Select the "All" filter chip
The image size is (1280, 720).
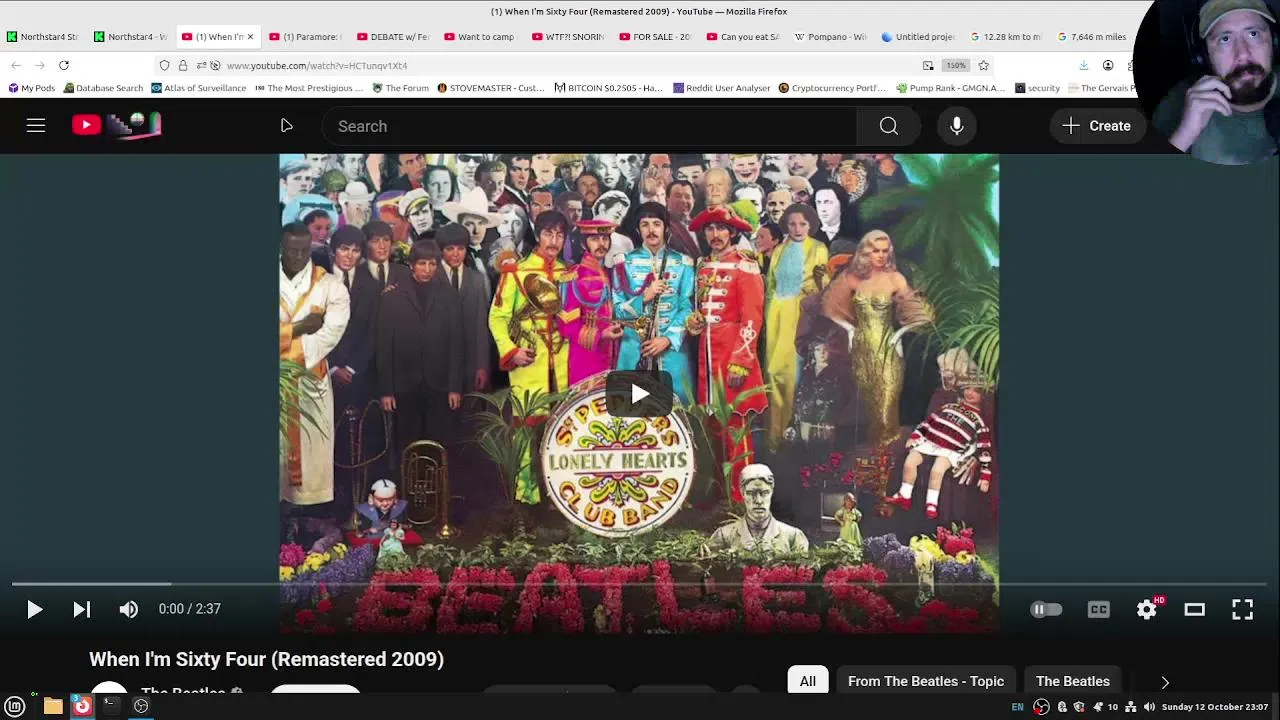pyautogui.click(x=807, y=681)
